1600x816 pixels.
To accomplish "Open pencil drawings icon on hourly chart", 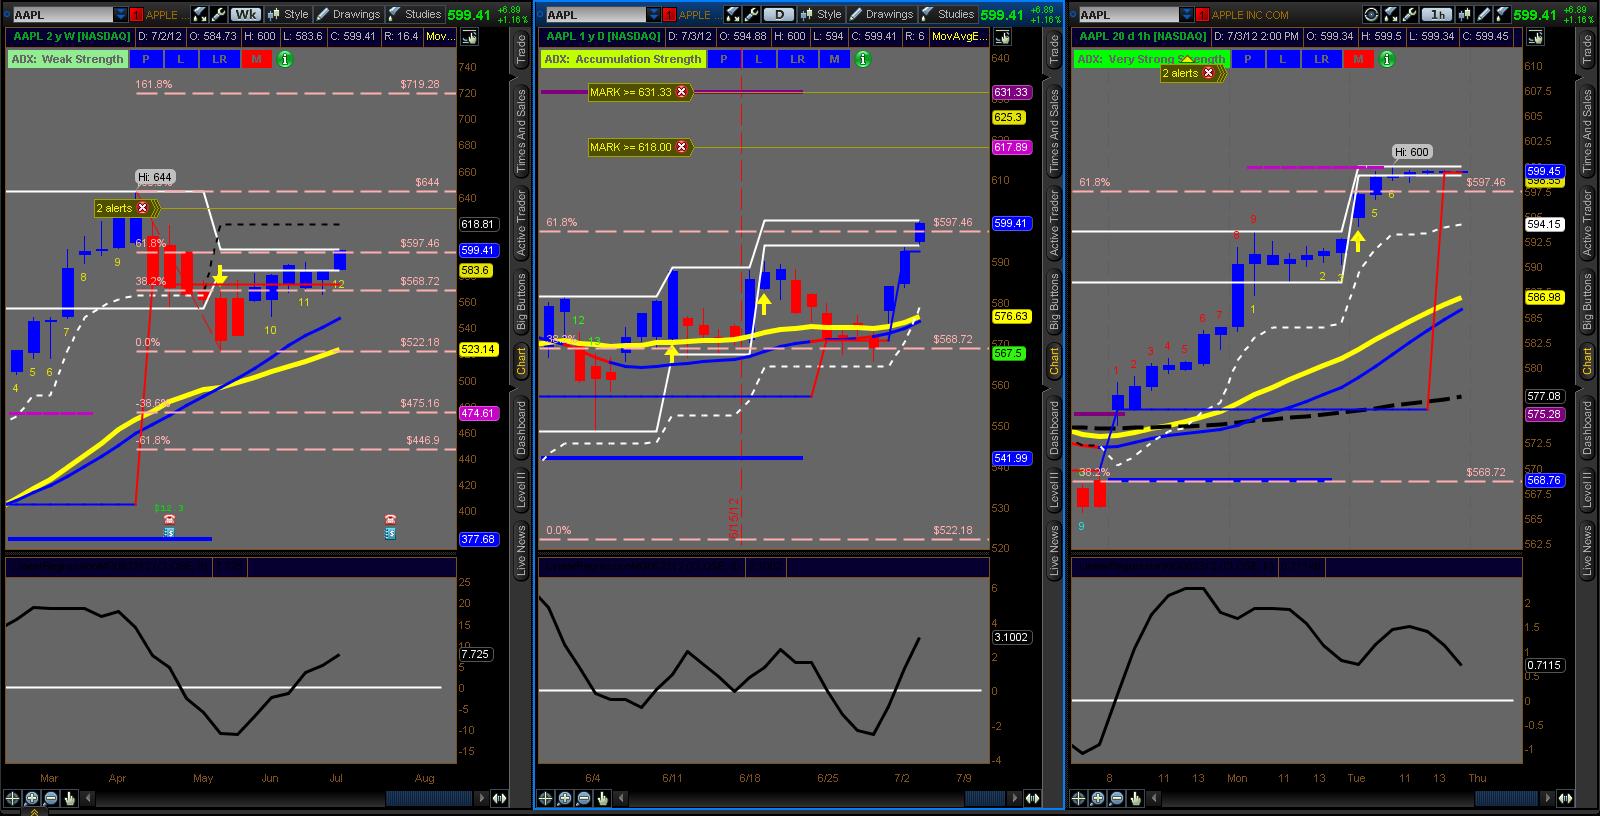I will (x=1482, y=15).
